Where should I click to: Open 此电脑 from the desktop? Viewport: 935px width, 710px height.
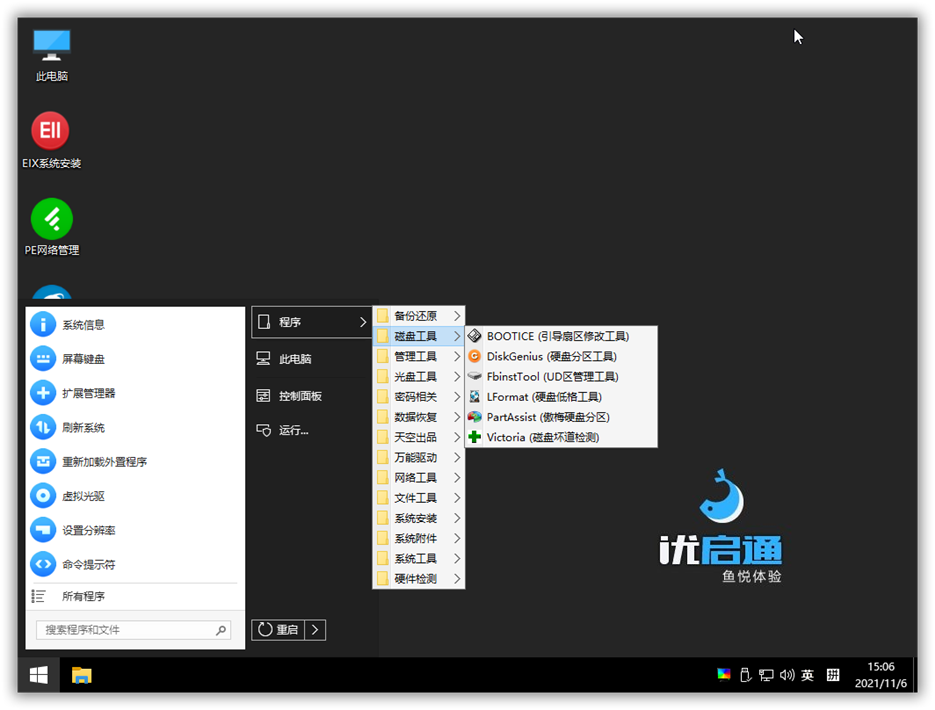point(50,45)
